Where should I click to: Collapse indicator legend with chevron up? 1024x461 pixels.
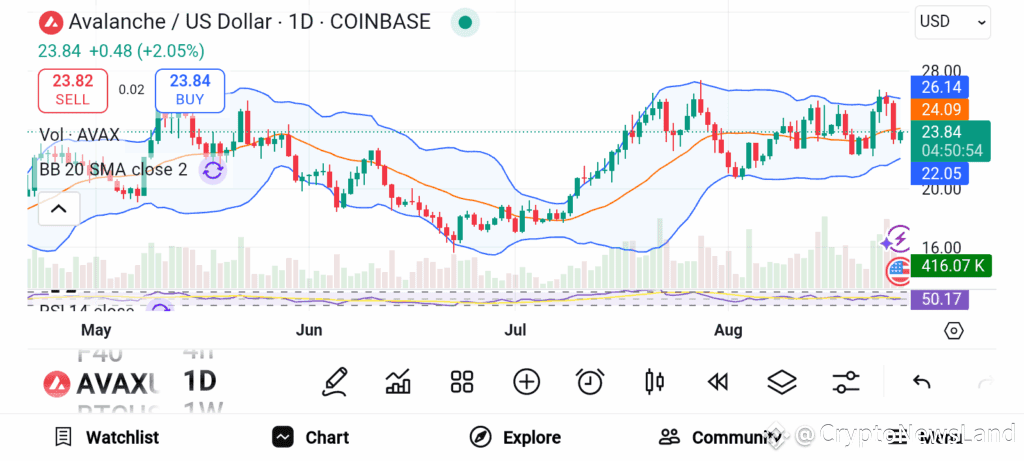[x=59, y=209]
